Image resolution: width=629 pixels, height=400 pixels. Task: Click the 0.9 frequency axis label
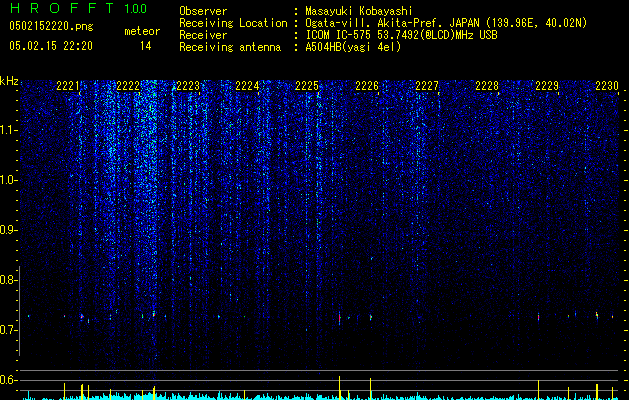[x=7, y=230]
